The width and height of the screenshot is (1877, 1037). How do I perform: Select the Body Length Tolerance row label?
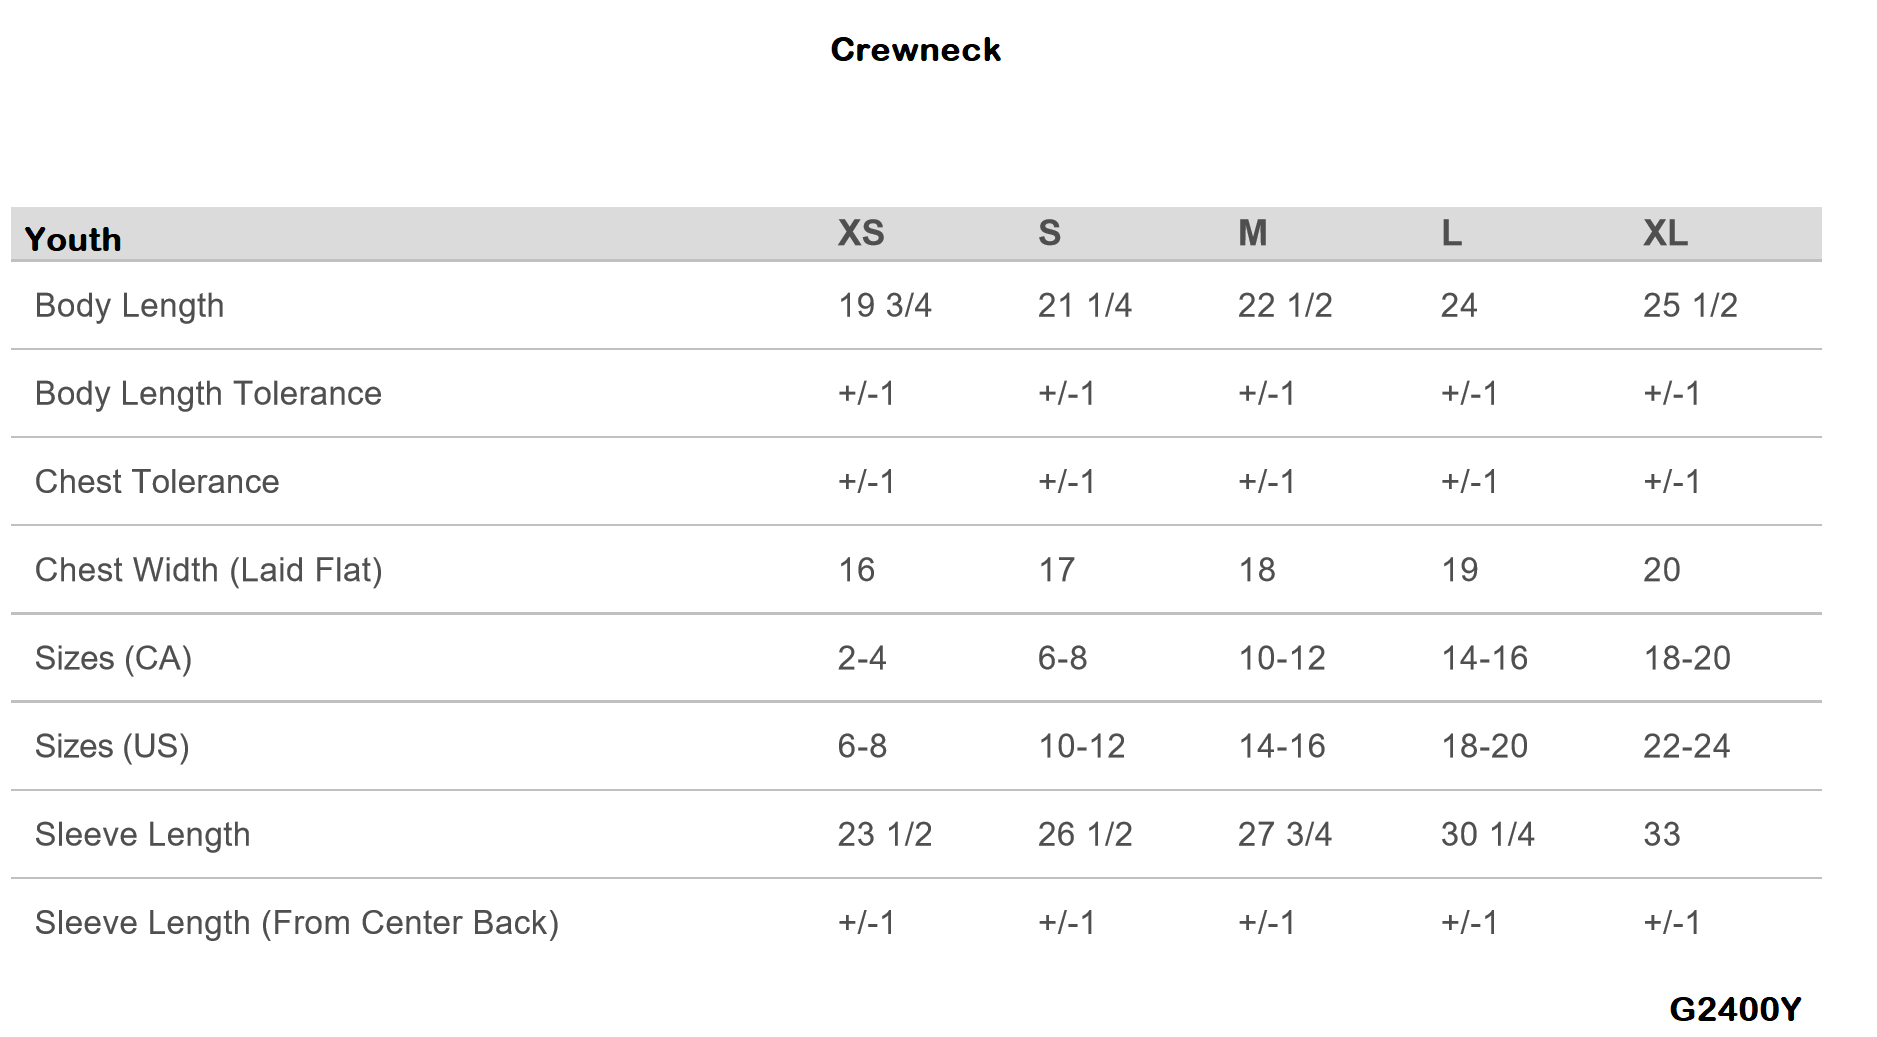click(x=208, y=394)
